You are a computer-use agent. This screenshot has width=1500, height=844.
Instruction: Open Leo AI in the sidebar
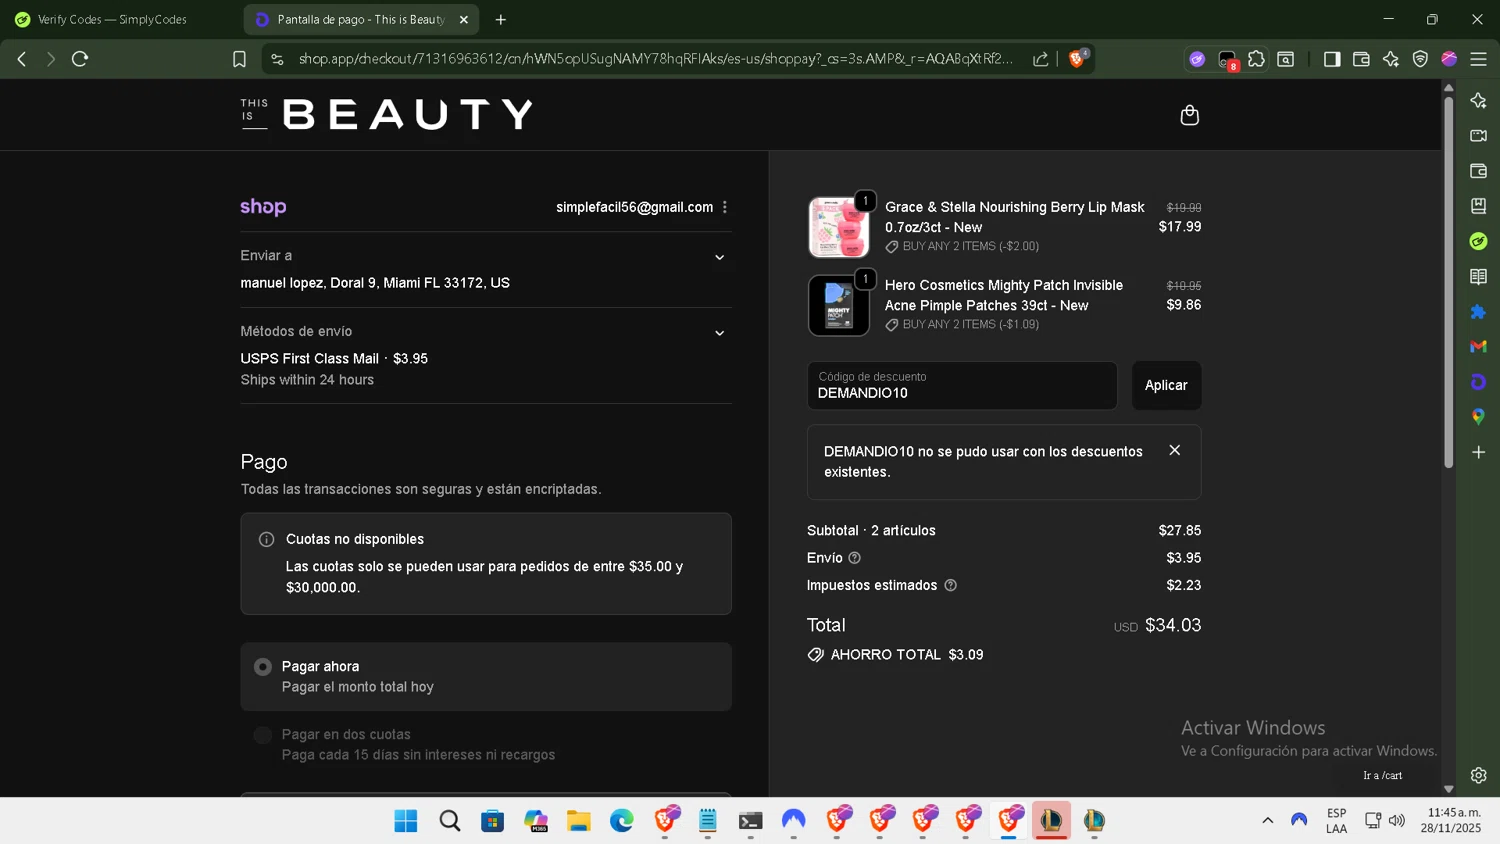[1479, 100]
